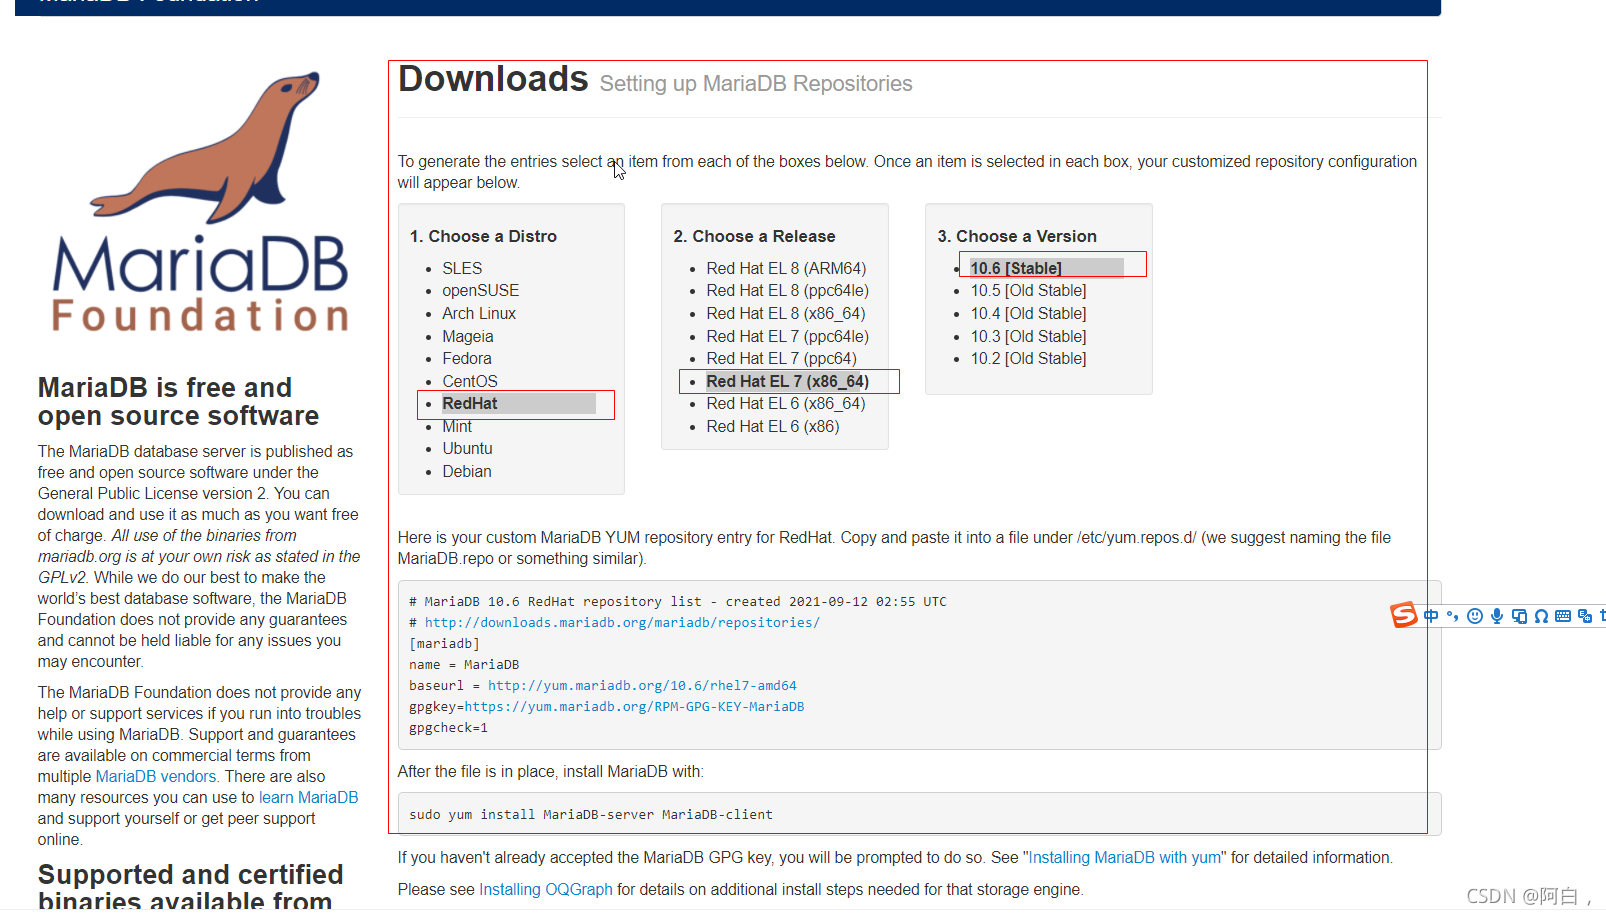Choose Mageia distro
This screenshot has width=1606, height=915.
(x=468, y=336)
